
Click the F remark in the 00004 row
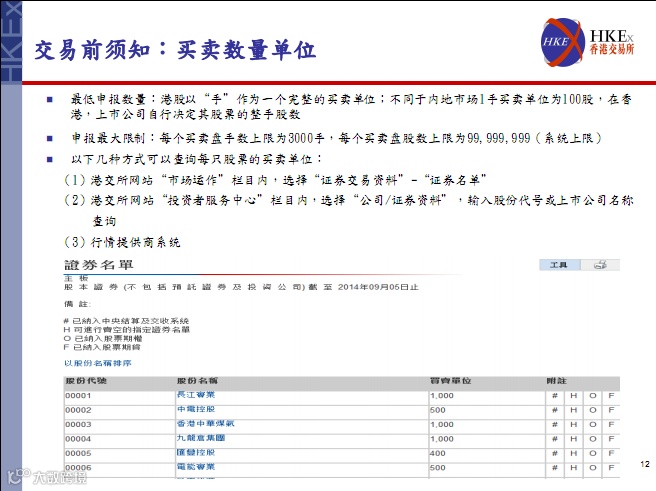[611, 439]
